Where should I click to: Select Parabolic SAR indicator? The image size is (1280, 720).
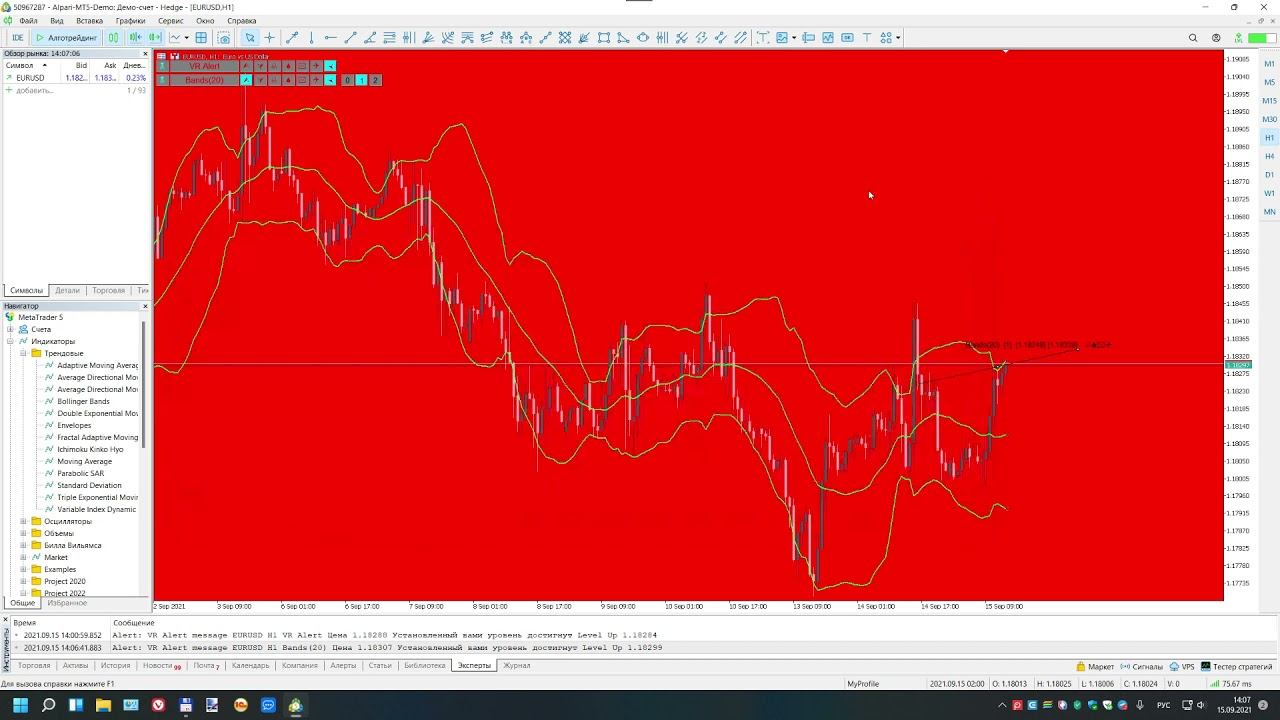point(80,473)
